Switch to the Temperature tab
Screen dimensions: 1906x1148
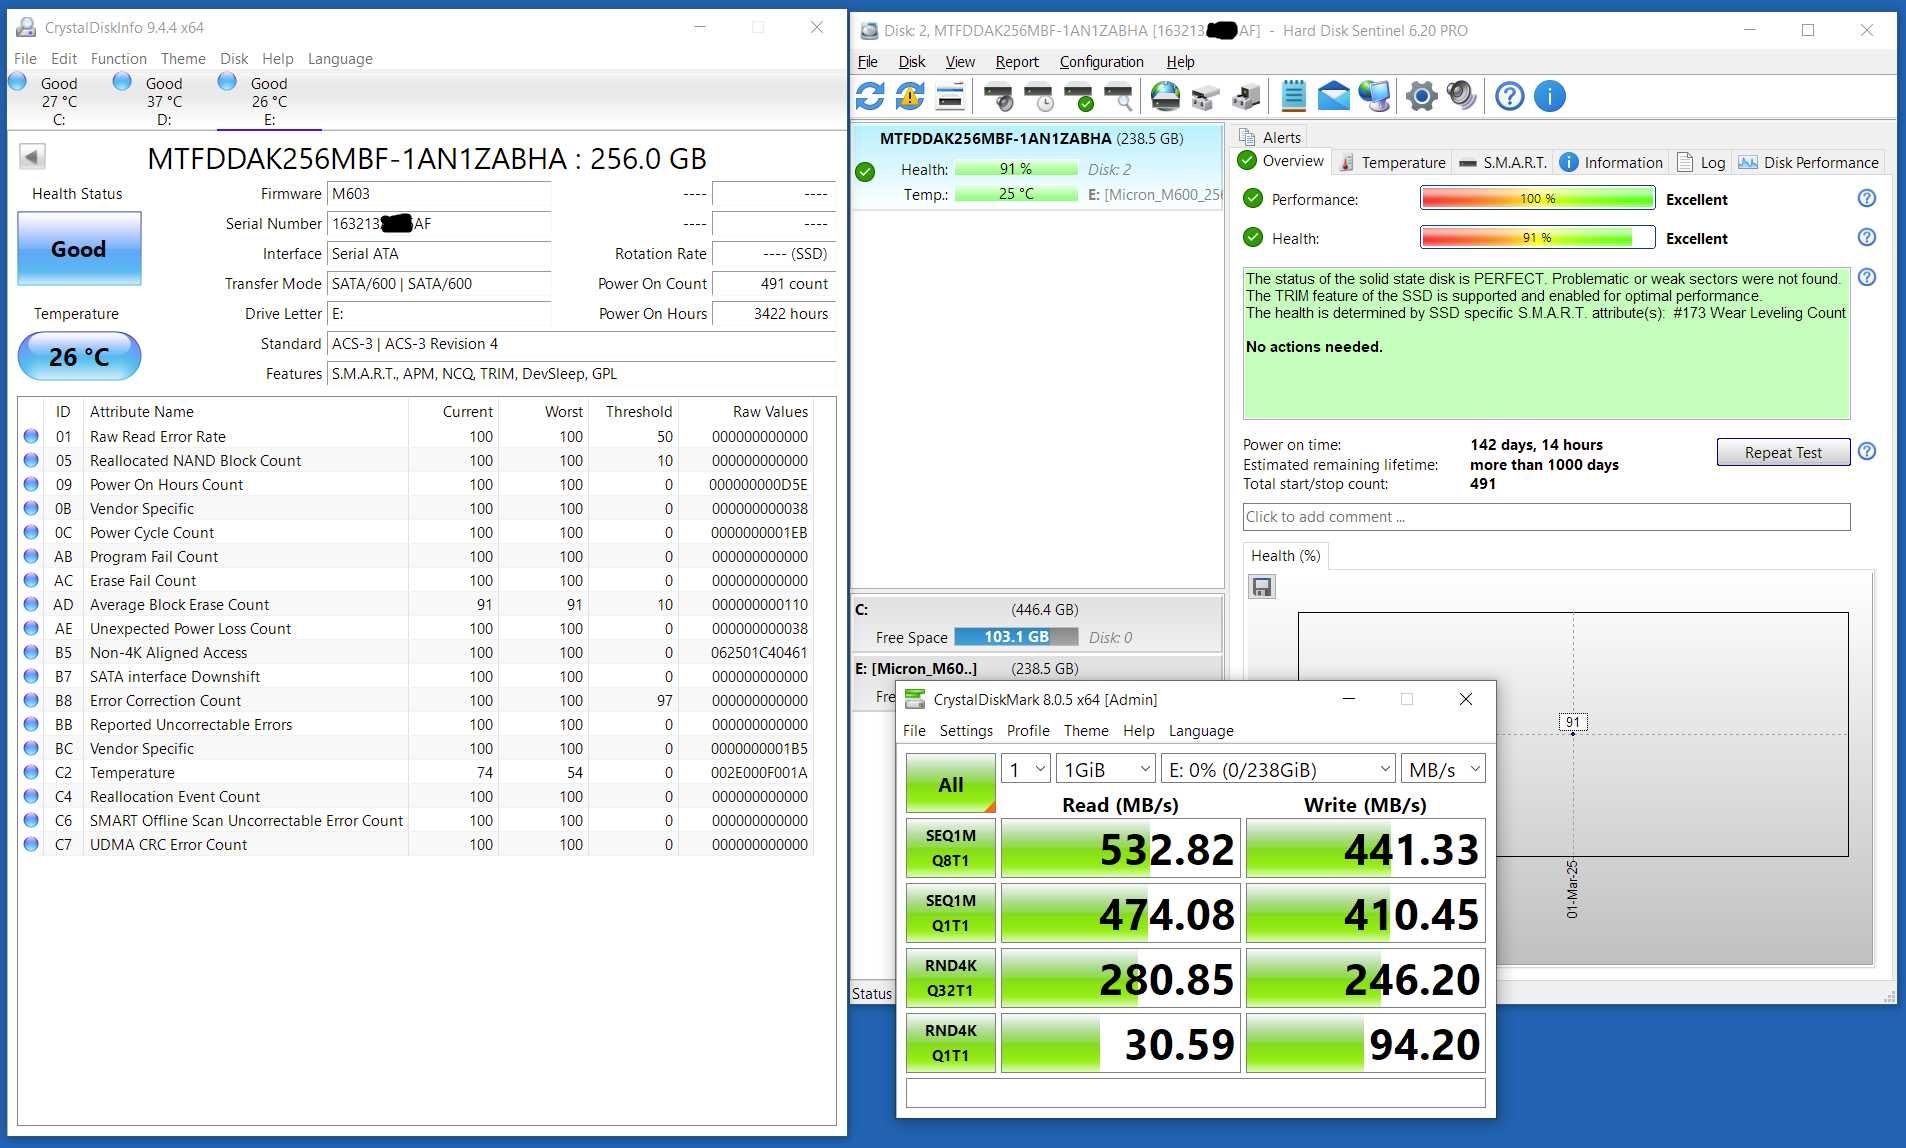[1392, 162]
